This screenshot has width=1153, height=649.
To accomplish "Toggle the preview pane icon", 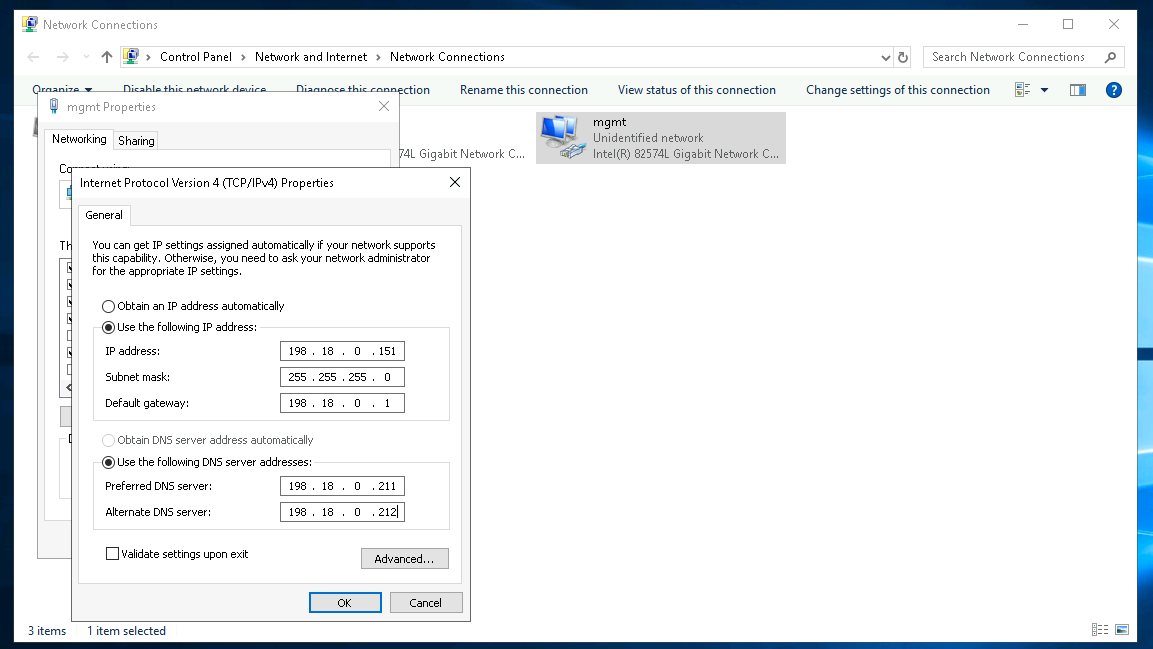I will (1077, 90).
